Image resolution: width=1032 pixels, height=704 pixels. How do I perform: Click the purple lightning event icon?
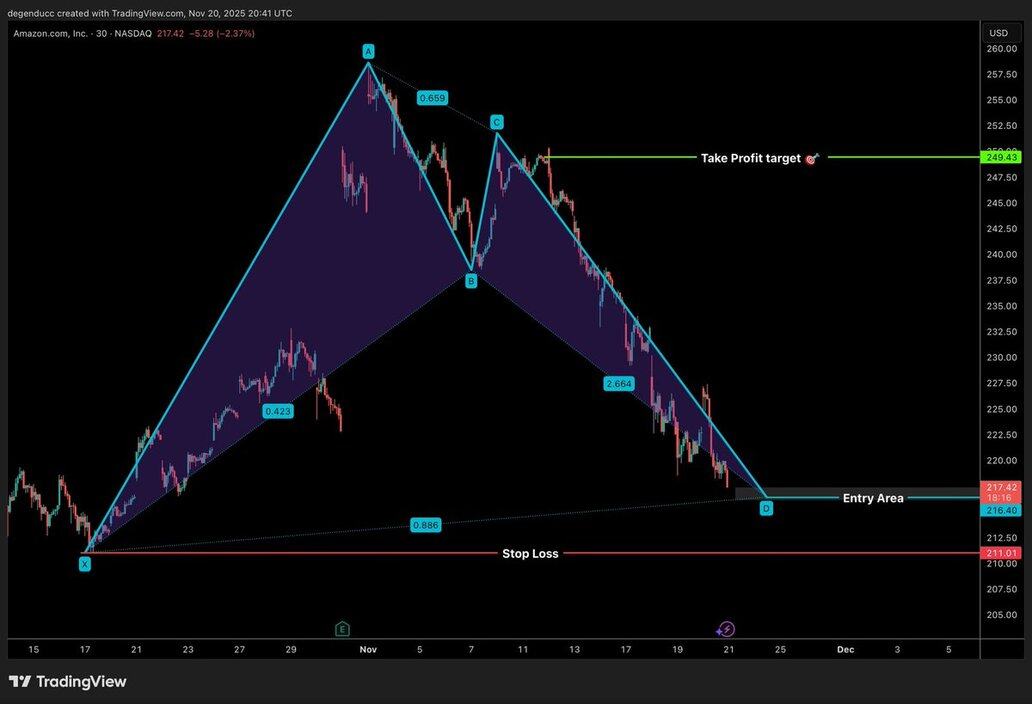[726, 629]
